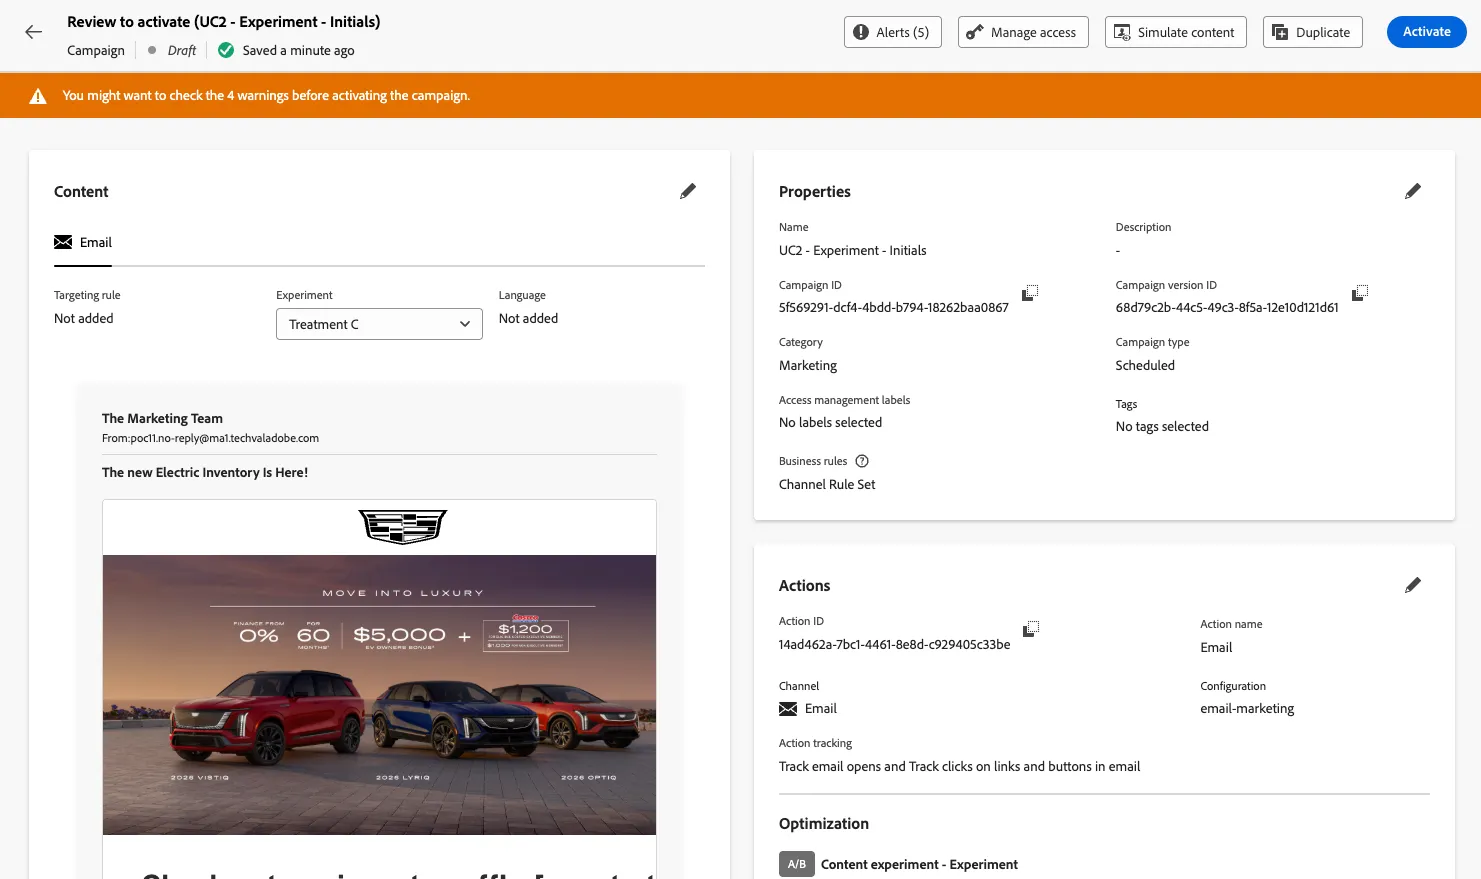Click the 'Scheduled' campaign type value
1481x879 pixels.
click(x=1145, y=366)
